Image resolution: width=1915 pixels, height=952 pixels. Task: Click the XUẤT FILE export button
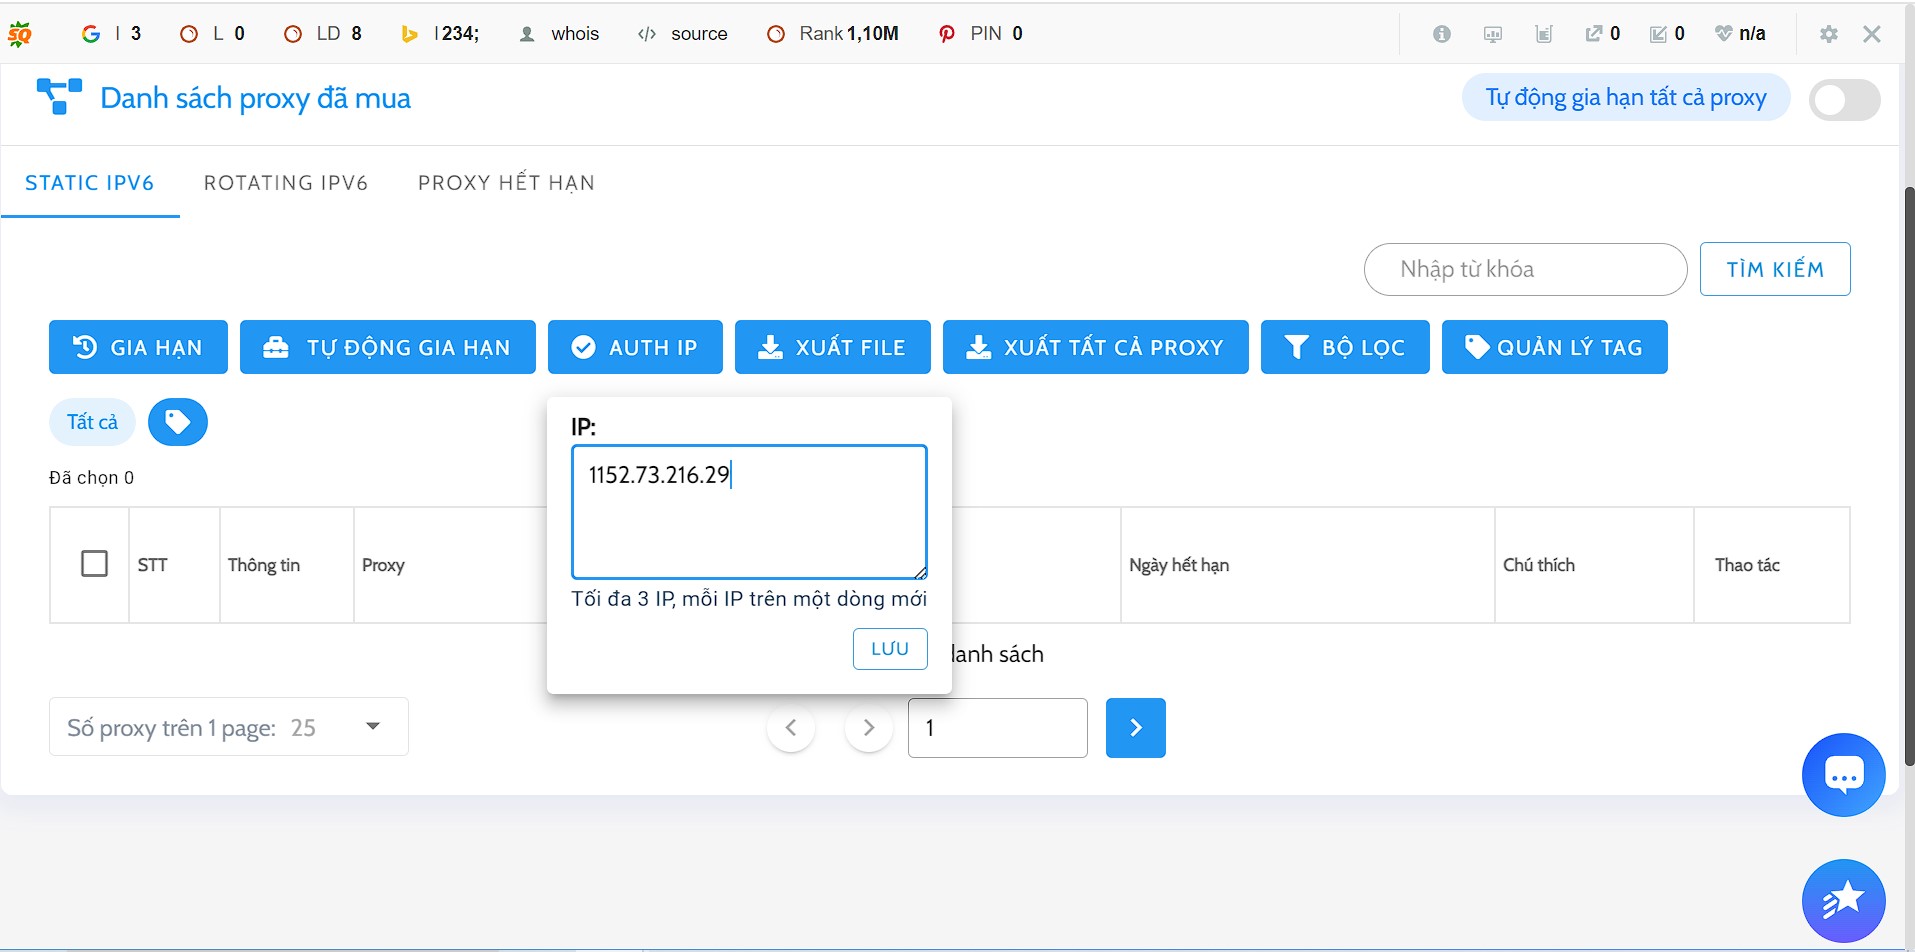point(833,347)
